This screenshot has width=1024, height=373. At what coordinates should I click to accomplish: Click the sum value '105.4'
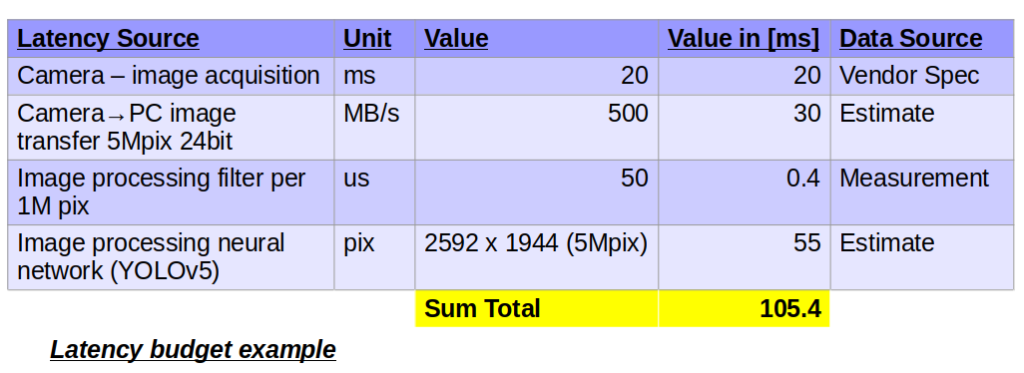point(744,308)
